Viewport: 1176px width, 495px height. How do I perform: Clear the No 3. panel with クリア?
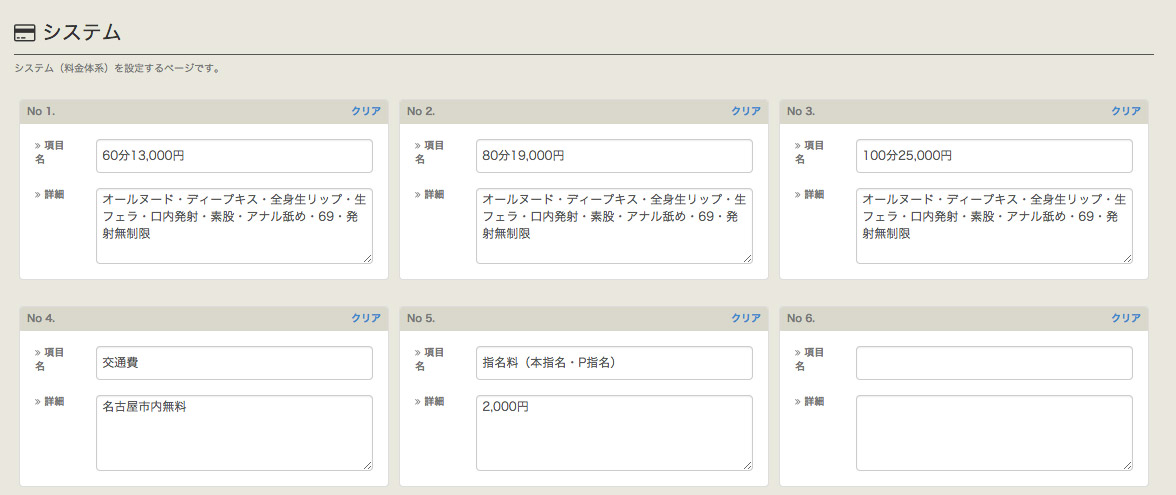(x=1126, y=111)
